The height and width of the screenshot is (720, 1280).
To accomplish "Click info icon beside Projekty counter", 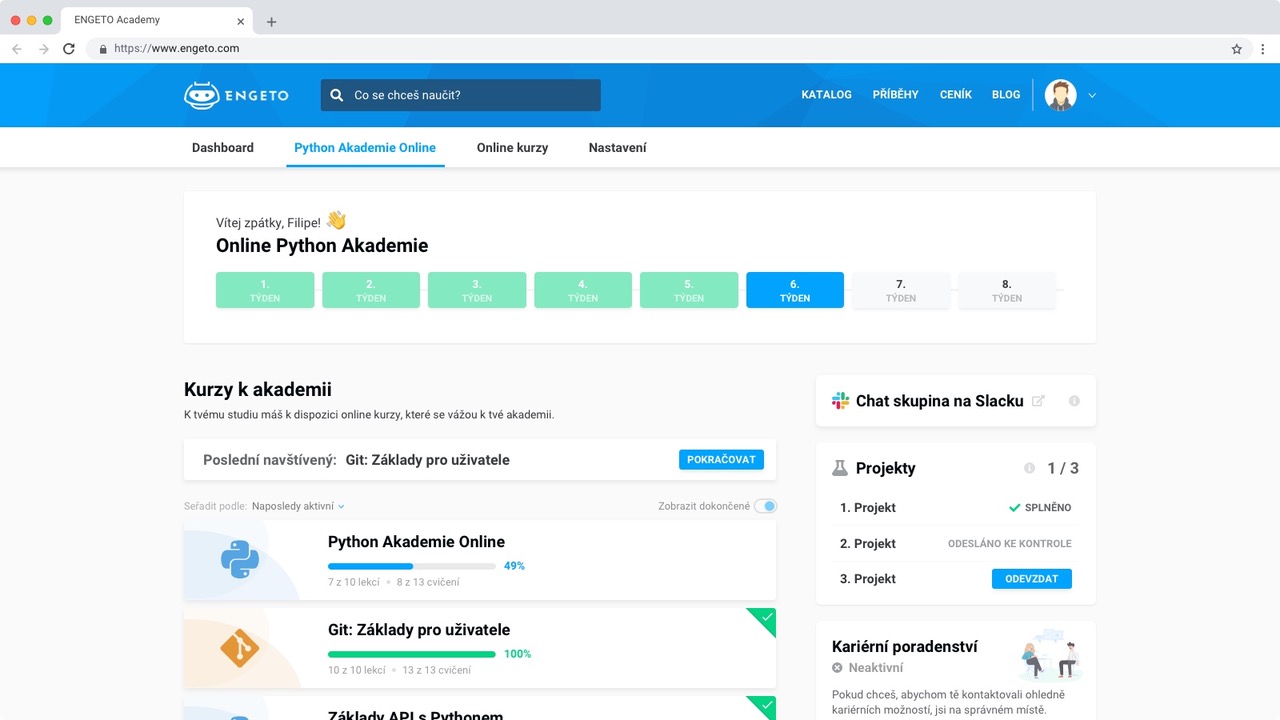I will tap(1029, 468).
